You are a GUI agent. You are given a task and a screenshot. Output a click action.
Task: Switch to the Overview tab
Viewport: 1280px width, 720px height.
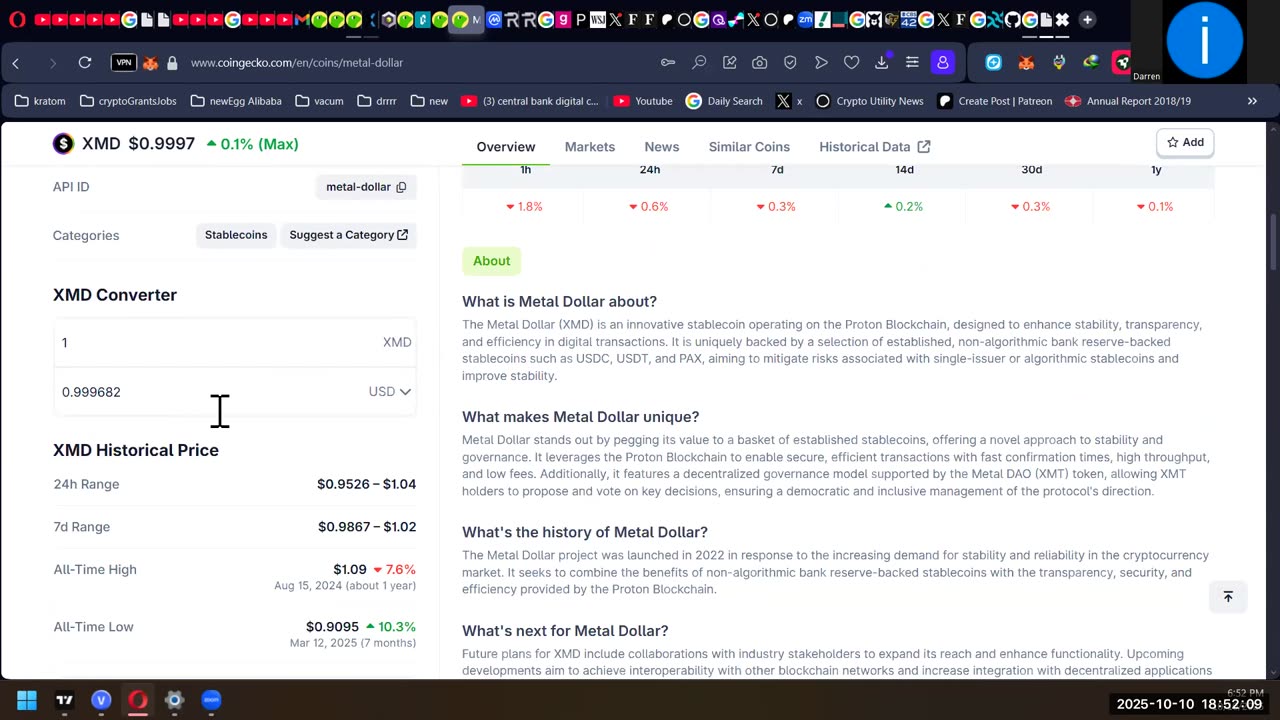coord(506,147)
